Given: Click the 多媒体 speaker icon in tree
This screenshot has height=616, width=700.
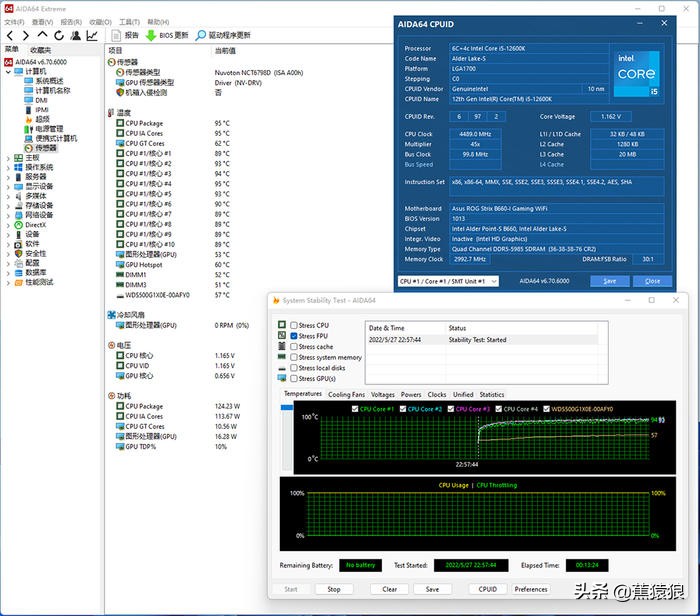Looking at the screenshot, I should coord(18,196).
